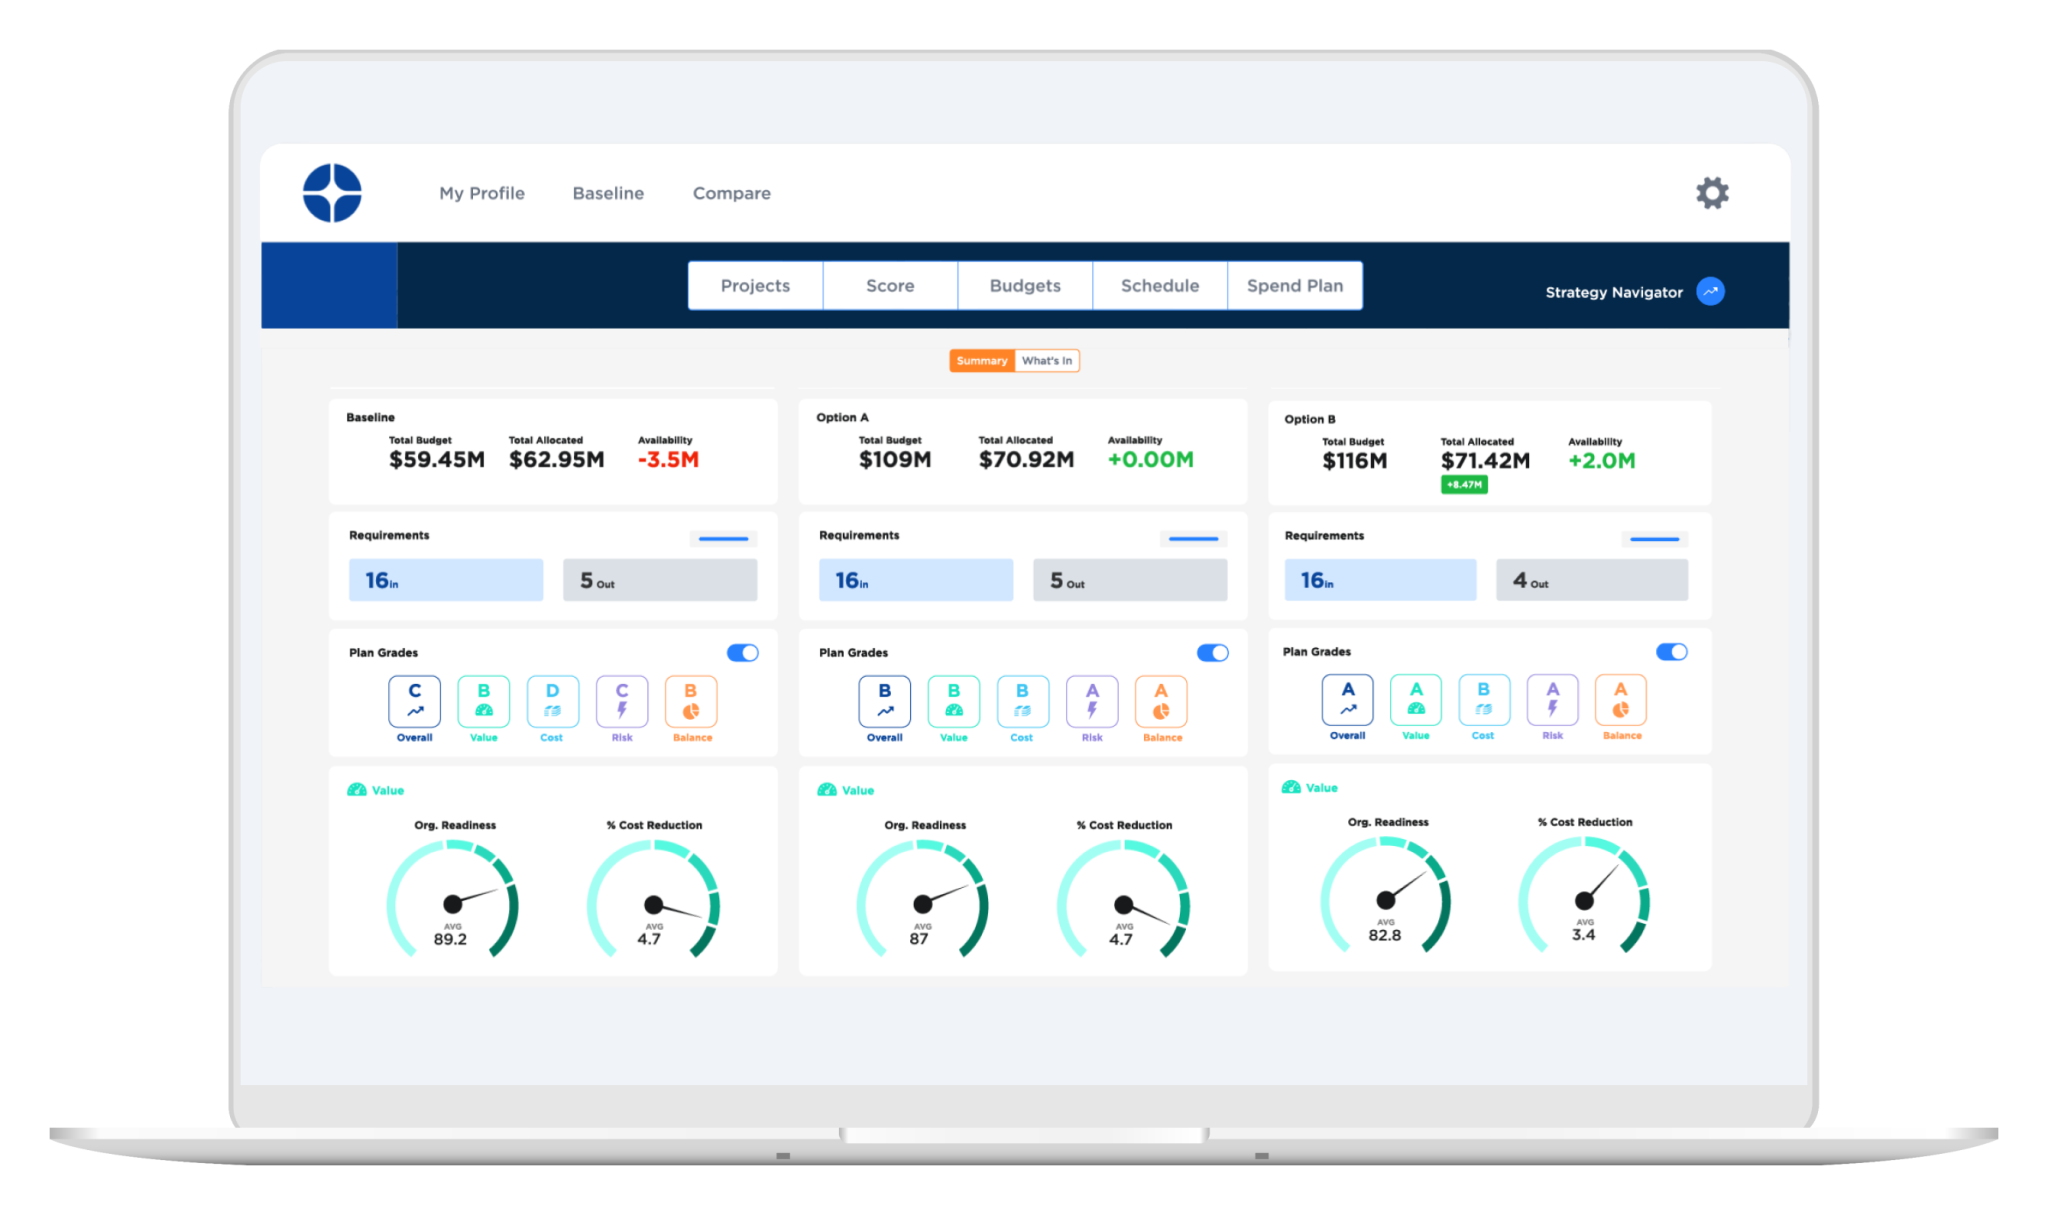Disable Option A Plan Grades switch
This screenshot has height=1215, width=2048.
[x=1212, y=653]
